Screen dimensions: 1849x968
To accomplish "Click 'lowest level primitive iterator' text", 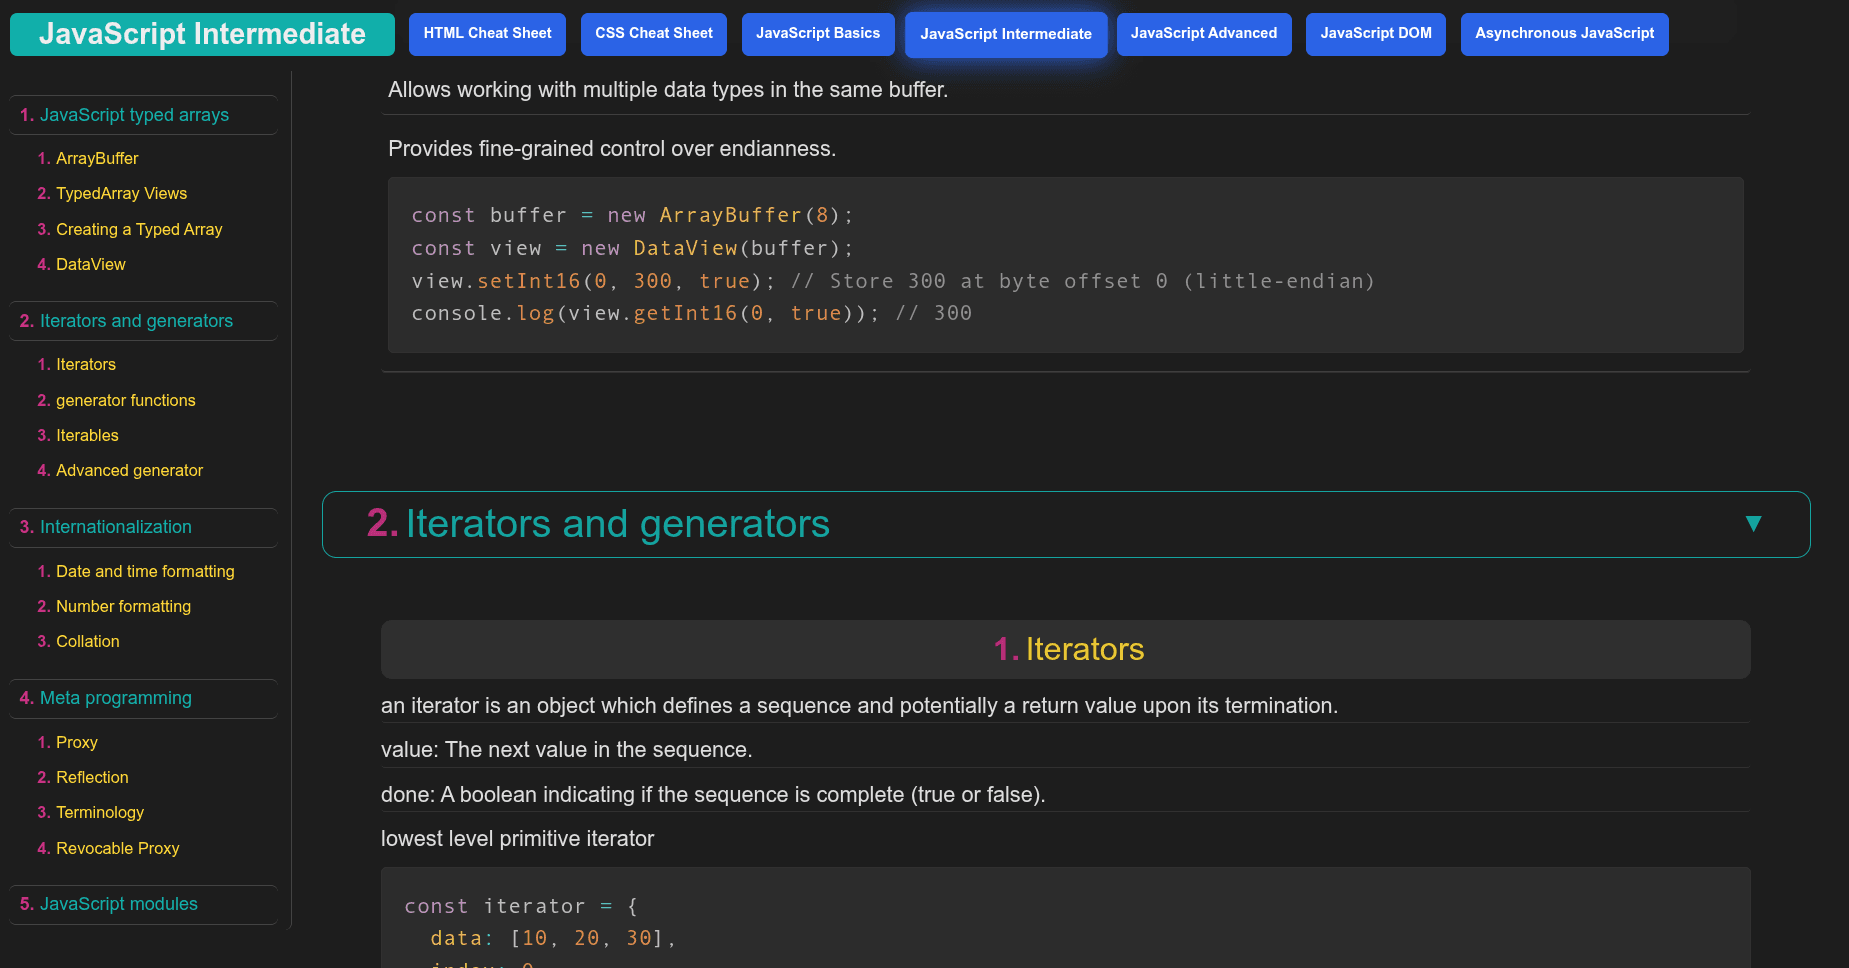I will pyautogui.click(x=517, y=839).
